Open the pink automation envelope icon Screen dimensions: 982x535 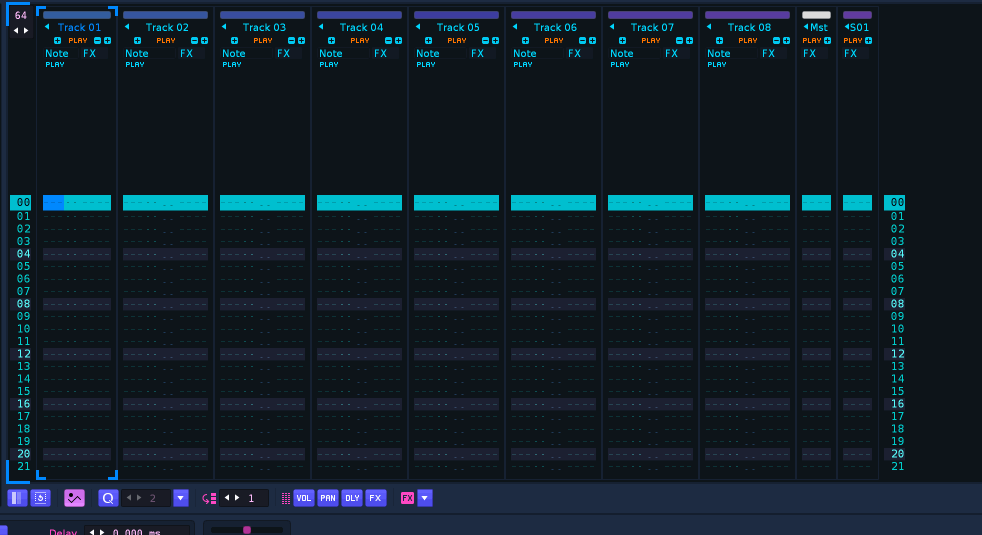[74, 497]
